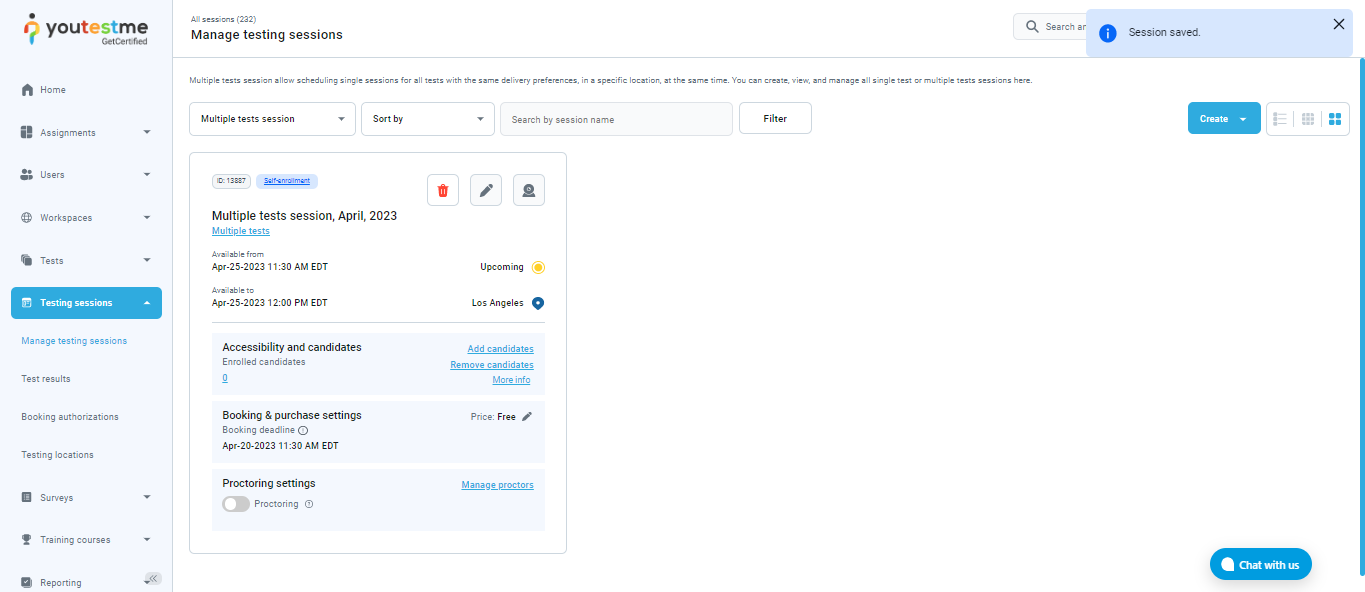Open the webcam proctoring icon button
Viewport: 1365px width, 592px height.
529,190
